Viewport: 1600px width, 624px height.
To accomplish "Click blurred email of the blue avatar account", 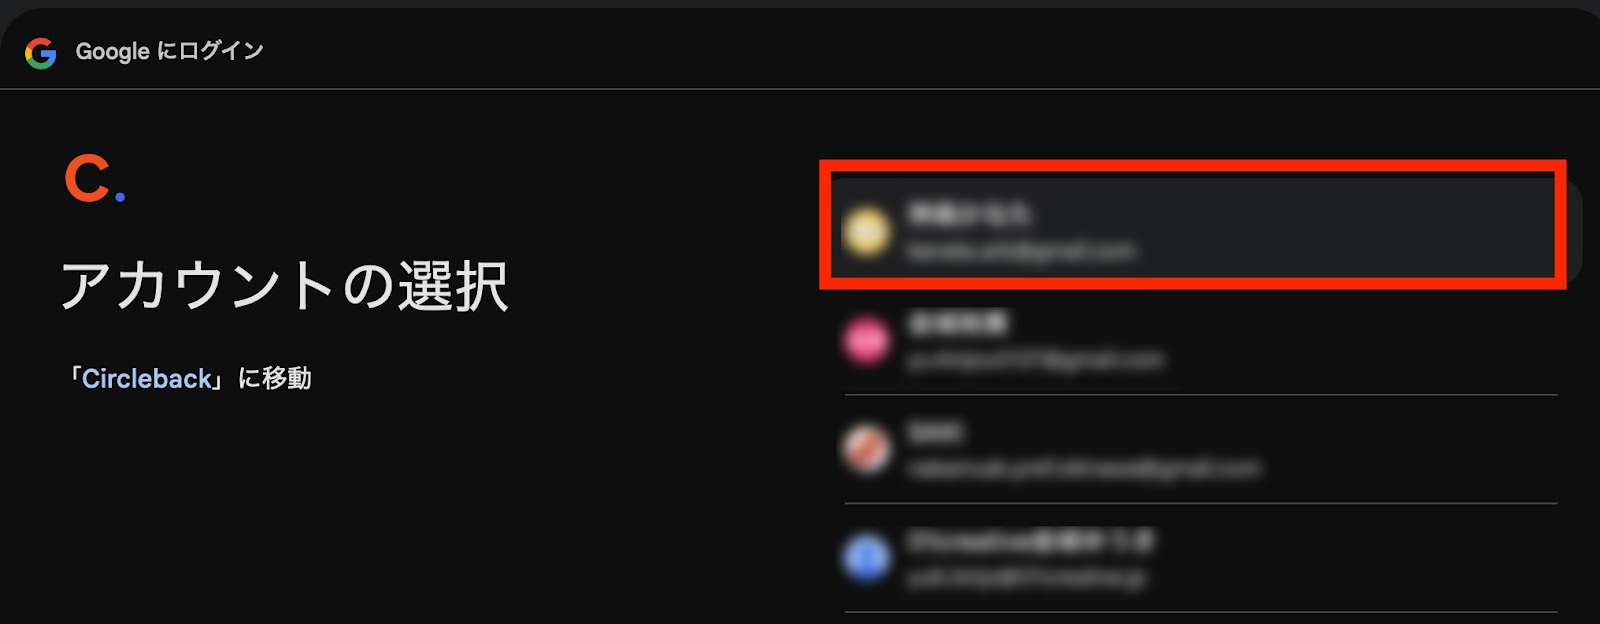I will (x=1026, y=578).
